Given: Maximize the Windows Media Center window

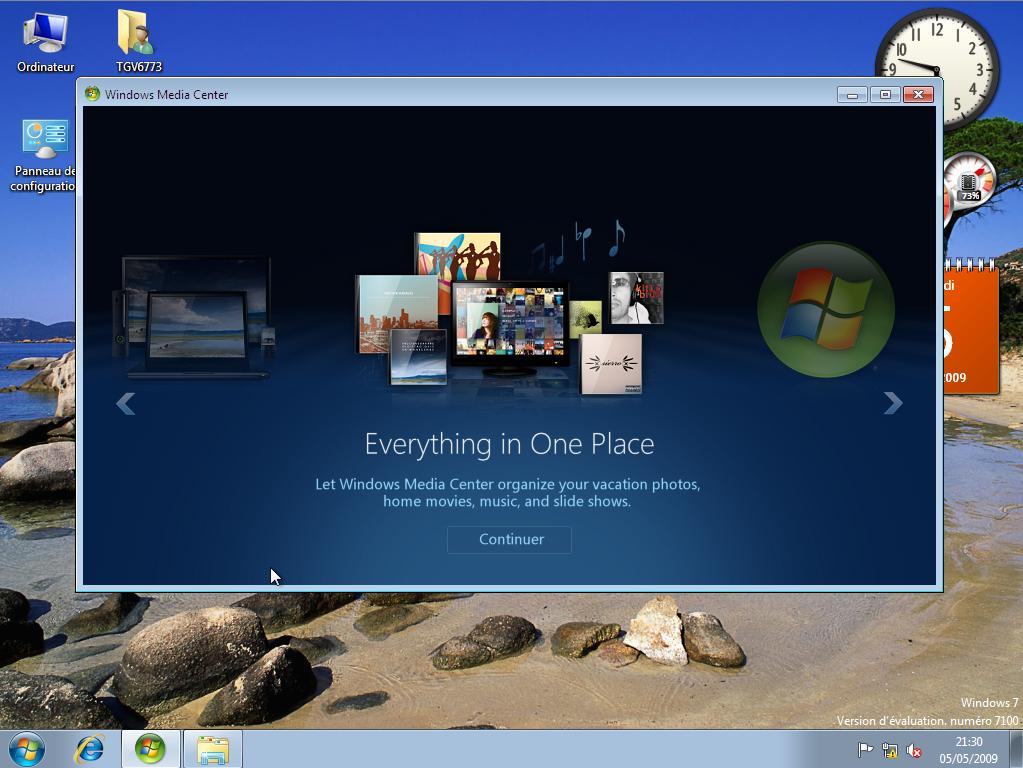Looking at the screenshot, I should [x=885, y=95].
